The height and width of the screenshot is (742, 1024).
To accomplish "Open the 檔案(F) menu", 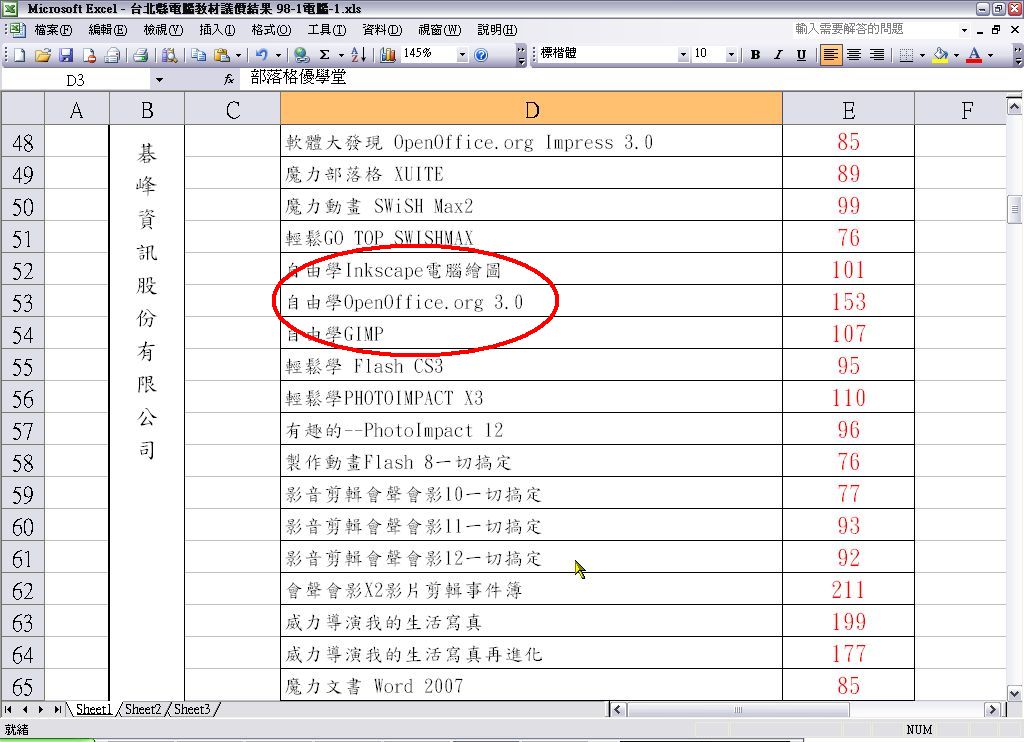I will click(52, 30).
